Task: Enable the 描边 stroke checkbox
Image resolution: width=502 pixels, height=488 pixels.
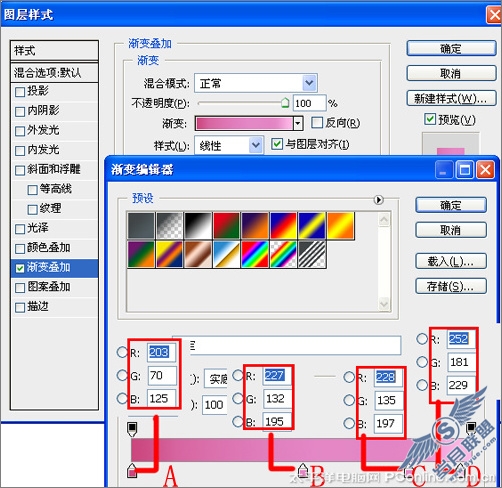Action: (x=20, y=307)
